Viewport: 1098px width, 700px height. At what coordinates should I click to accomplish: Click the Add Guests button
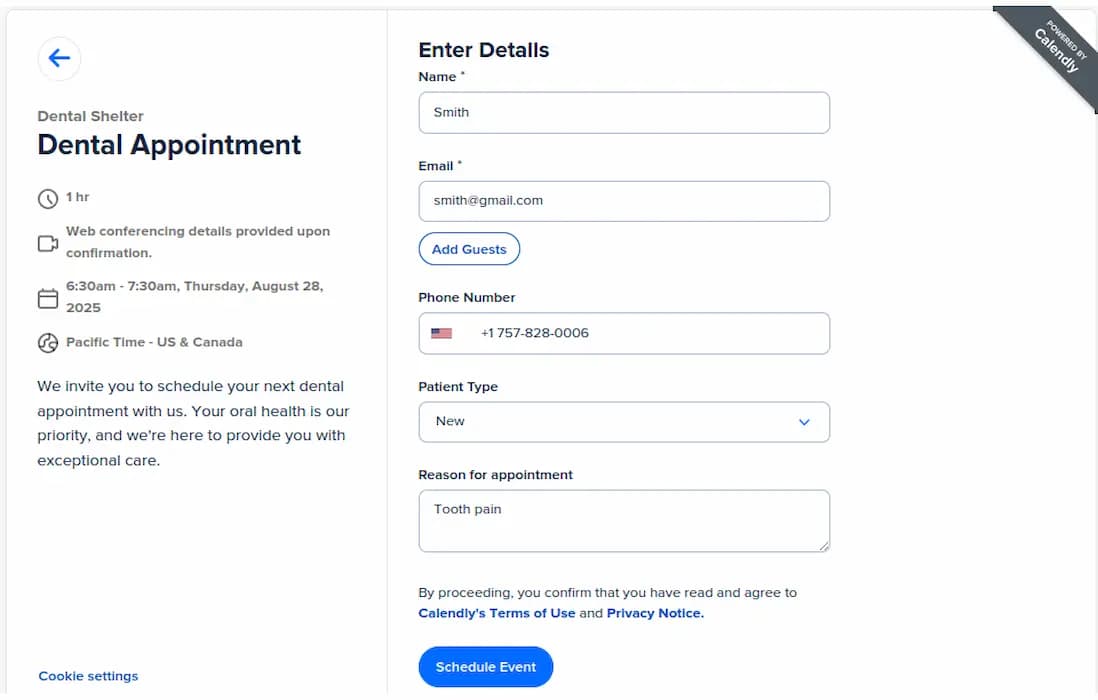point(469,249)
